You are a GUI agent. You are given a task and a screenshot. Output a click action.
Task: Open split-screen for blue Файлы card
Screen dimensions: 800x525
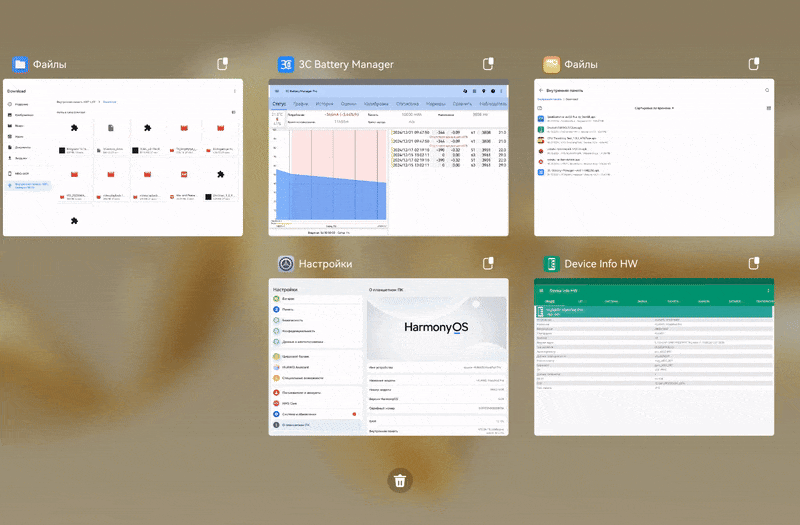(x=222, y=64)
